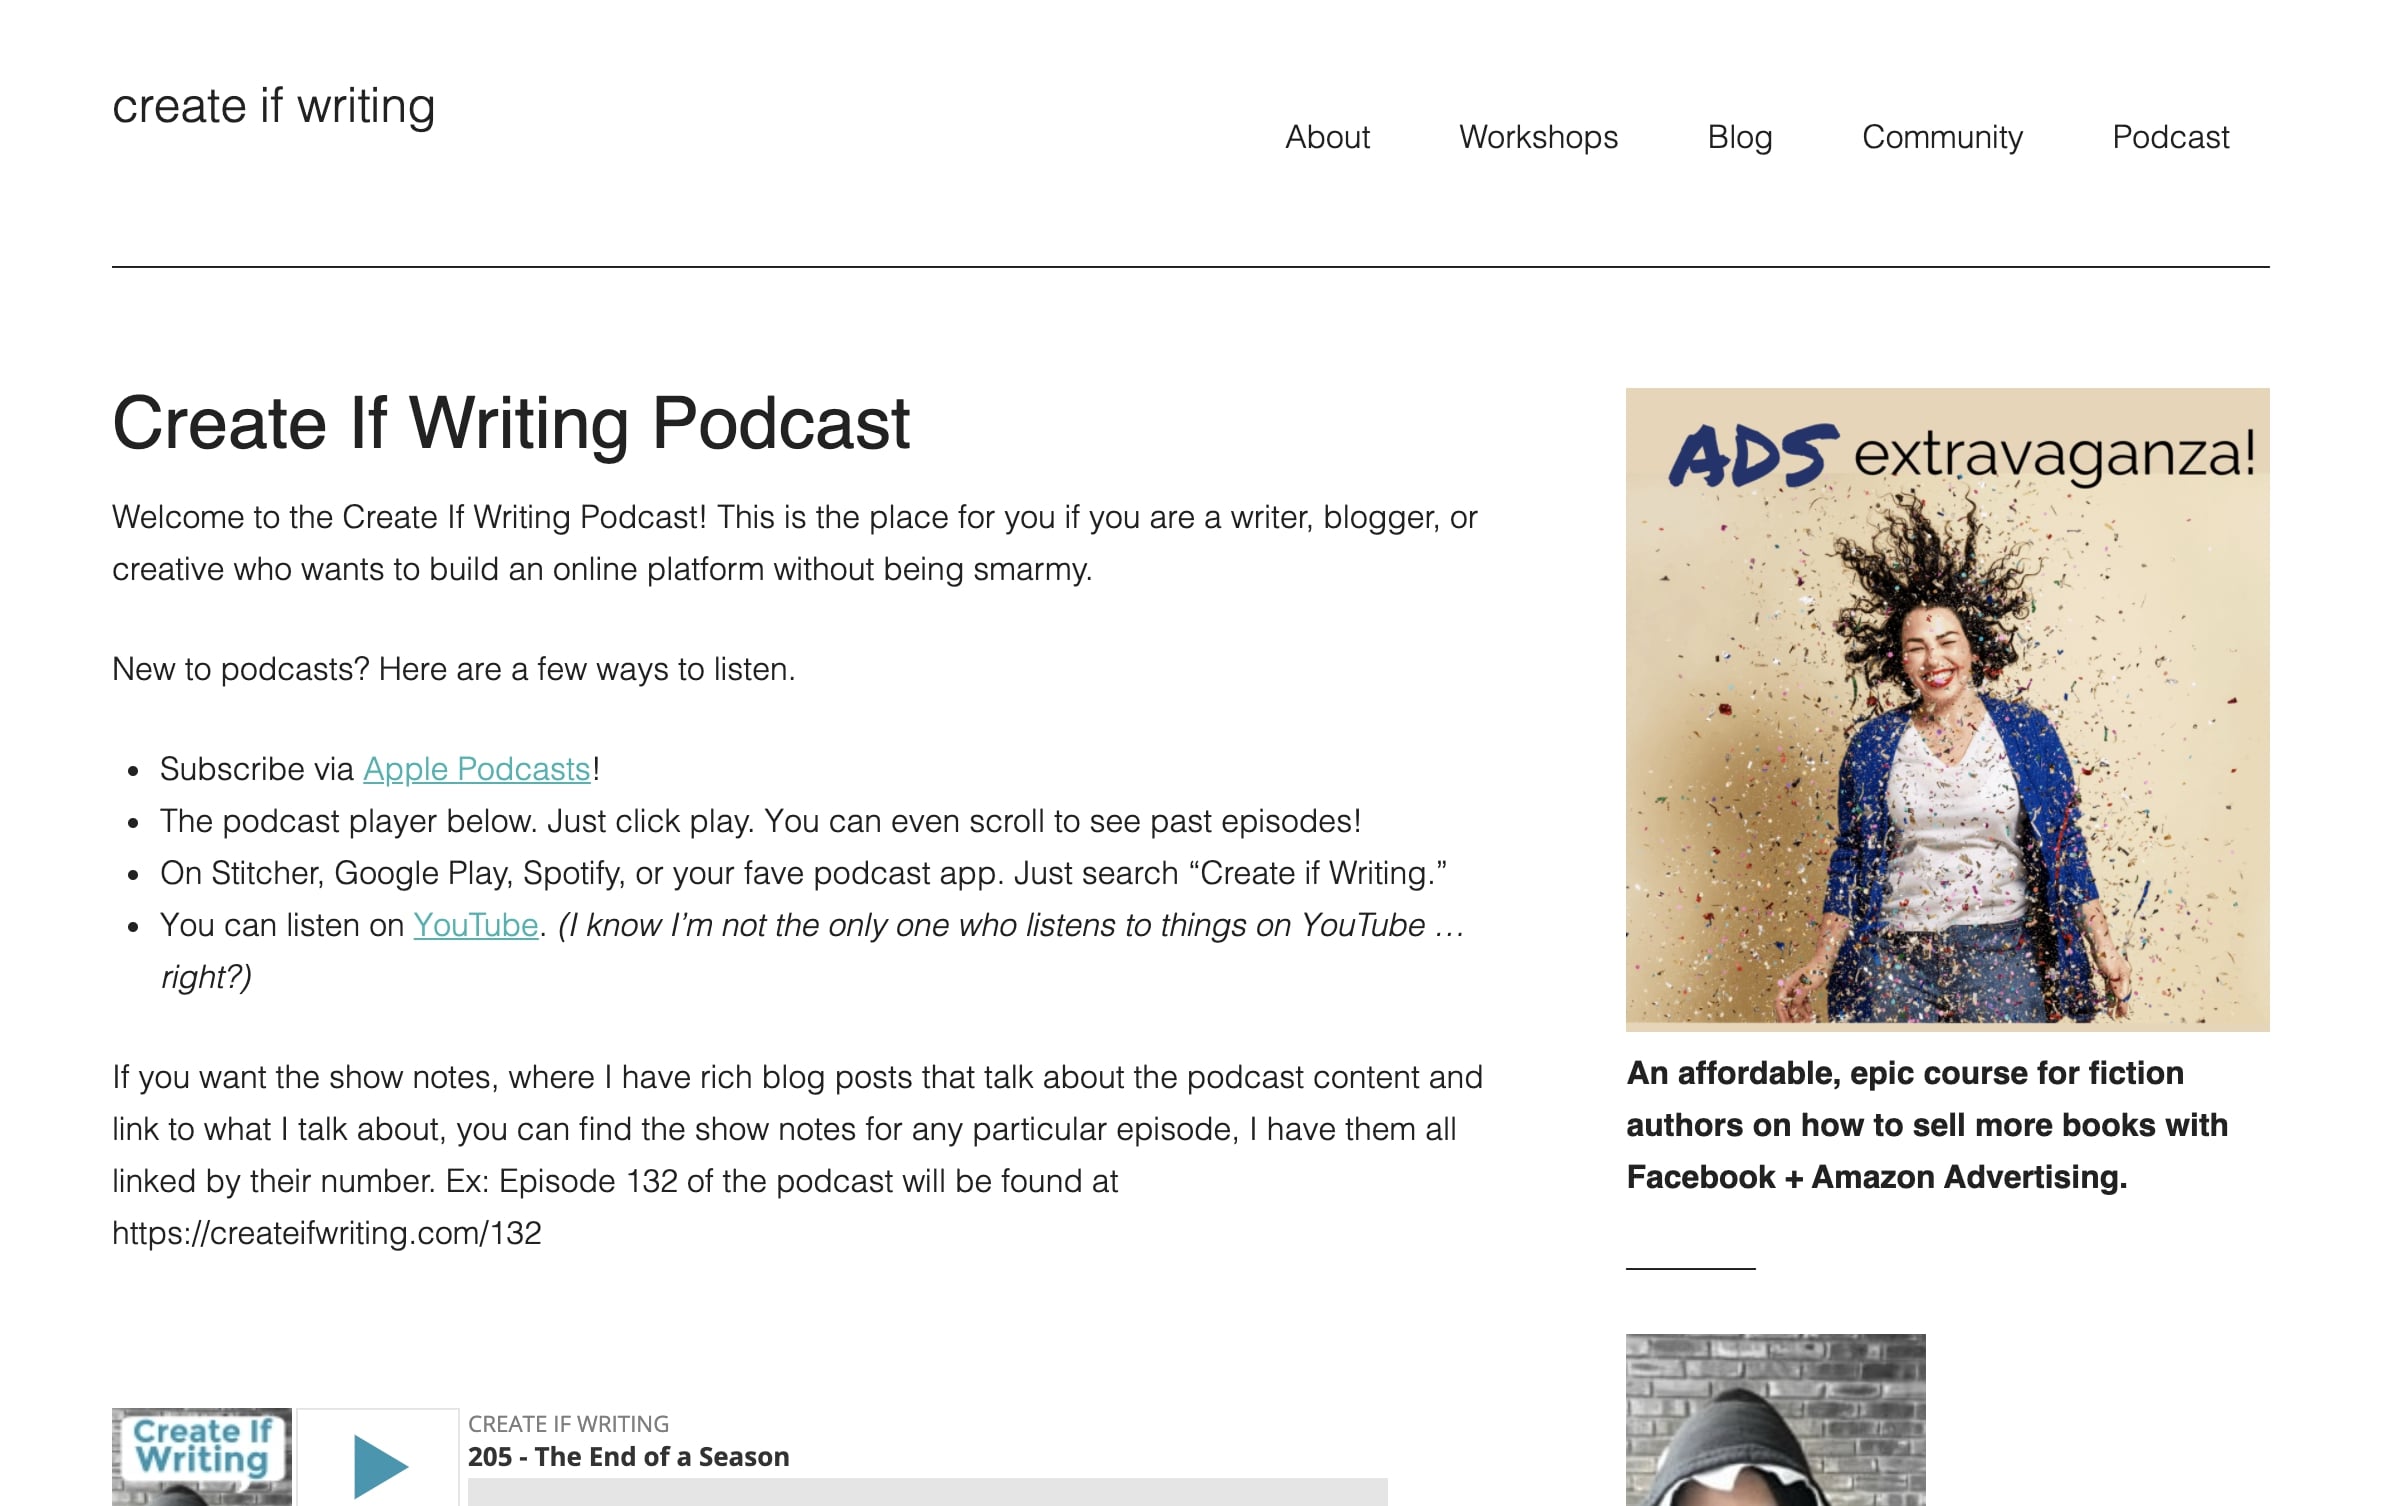Click the 'New to podcasts?' sentence
Viewport: 2382px width, 1506px height.
[x=453, y=669]
